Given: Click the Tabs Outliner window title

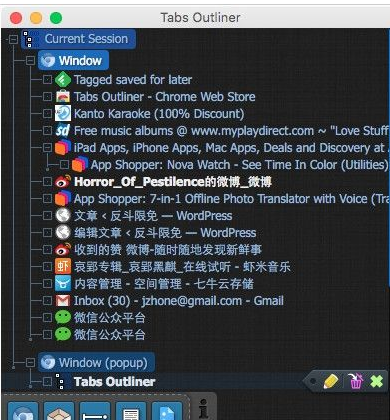Looking at the screenshot, I should 200,17.
